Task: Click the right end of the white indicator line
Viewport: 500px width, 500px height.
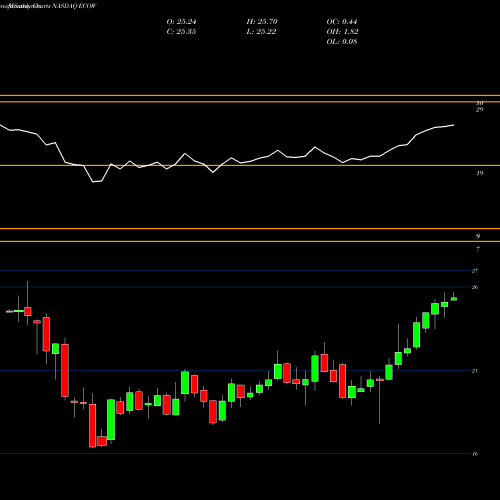Action: [453, 125]
